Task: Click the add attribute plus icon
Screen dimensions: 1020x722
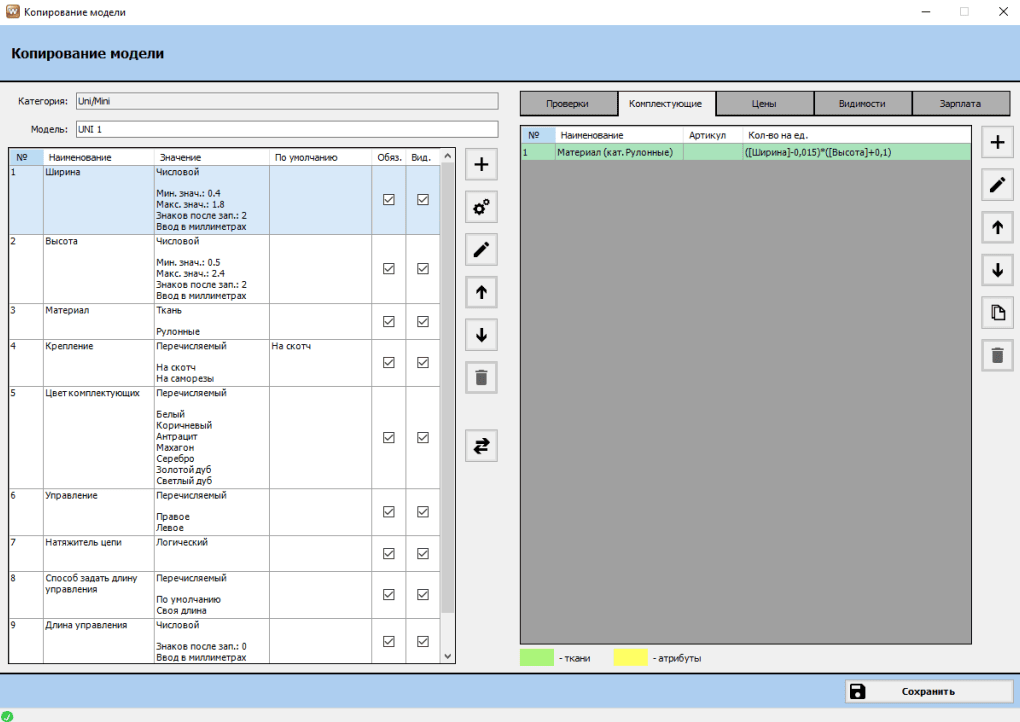Action: pyautogui.click(x=481, y=165)
